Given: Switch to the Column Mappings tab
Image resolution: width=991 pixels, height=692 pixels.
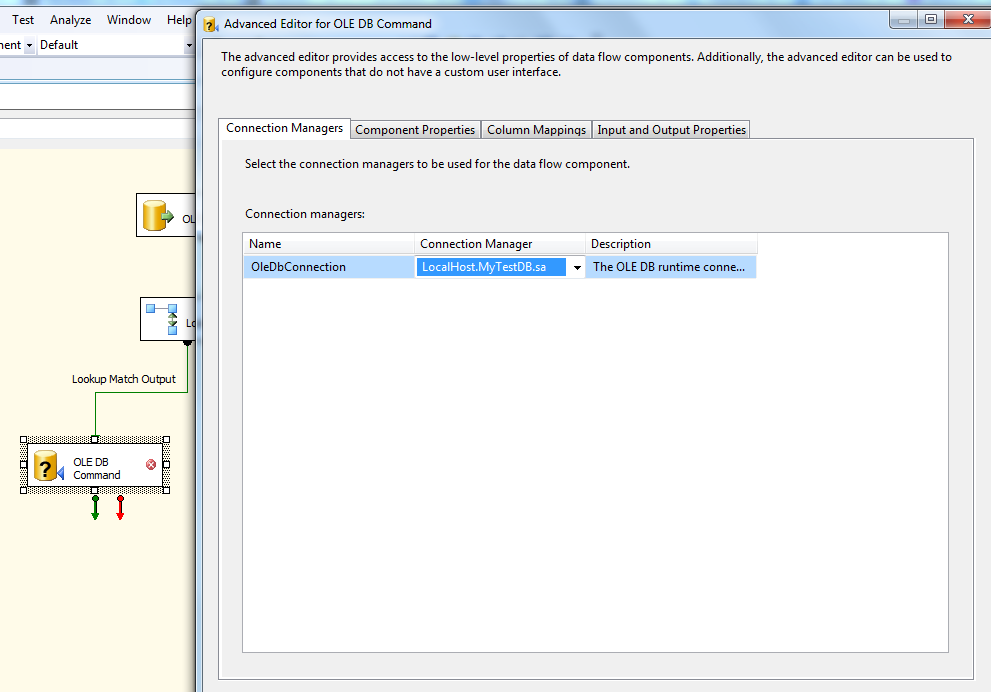Looking at the screenshot, I should tap(536, 130).
